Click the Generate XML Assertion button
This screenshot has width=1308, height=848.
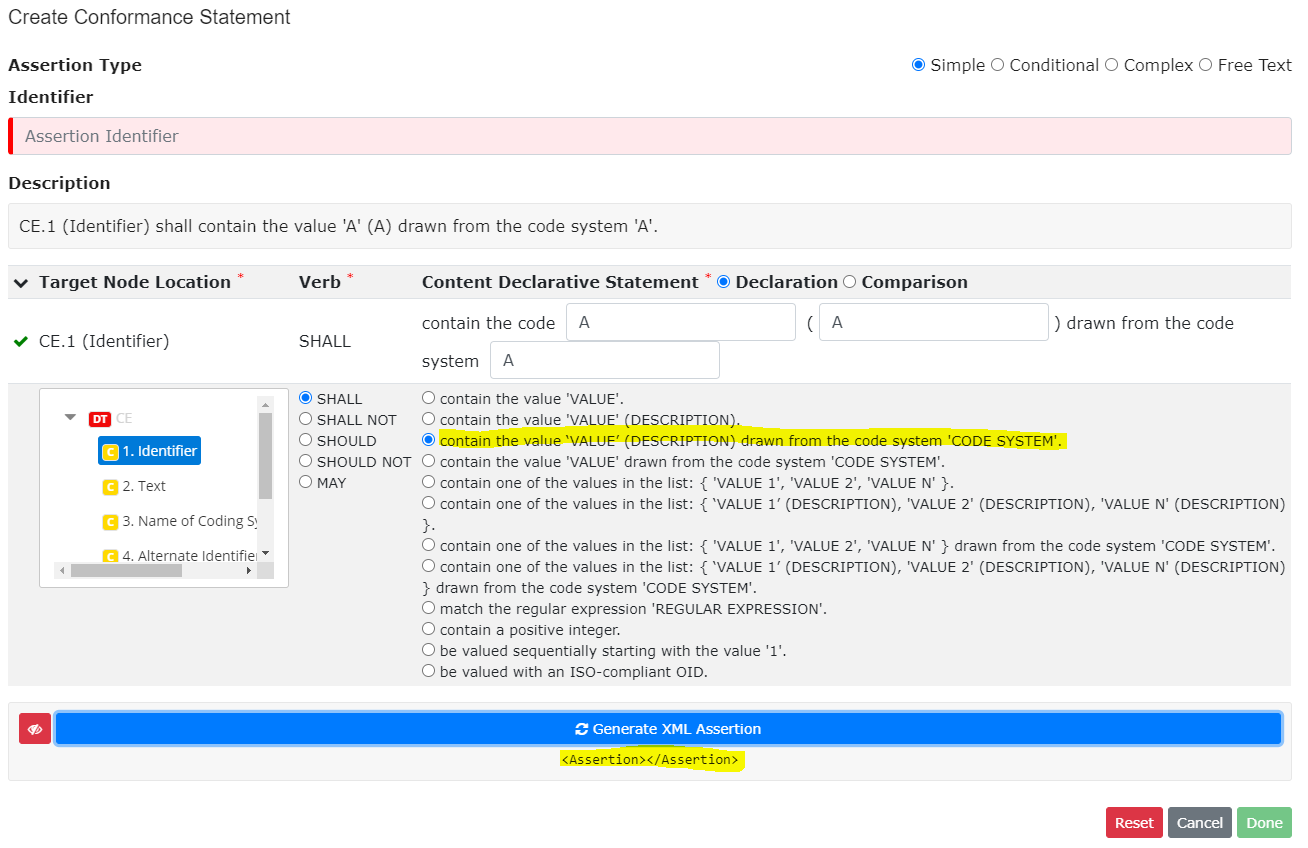click(668, 729)
